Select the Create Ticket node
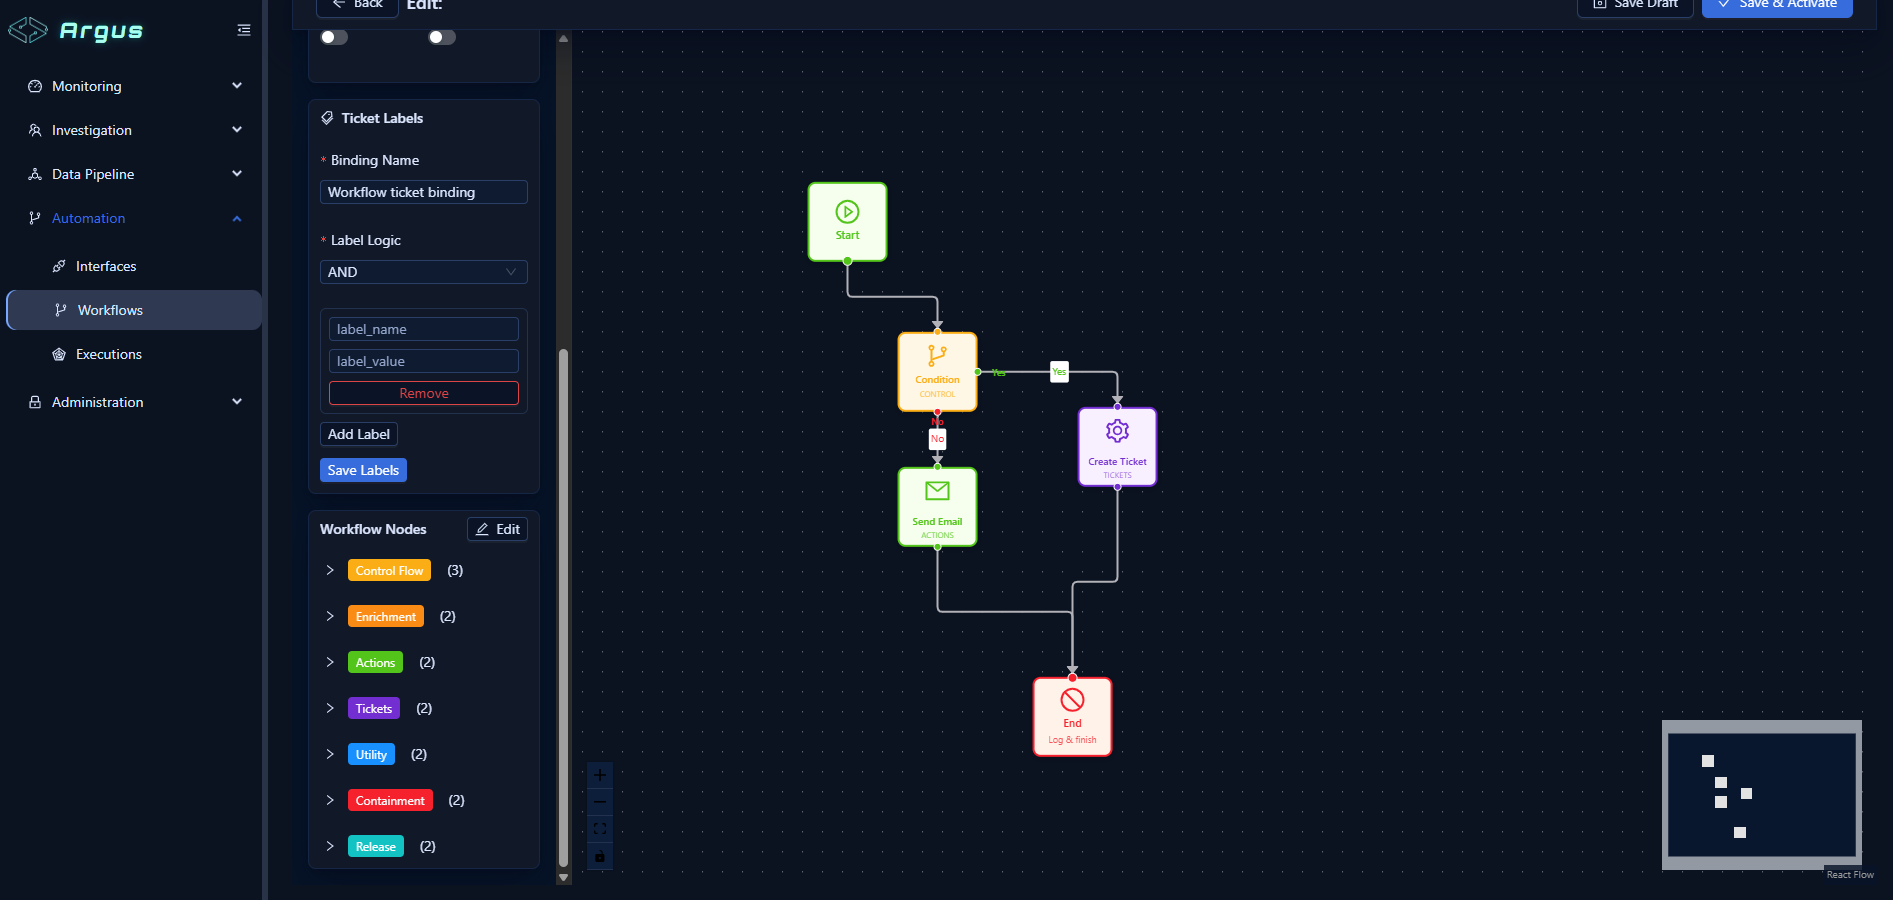This screenshot has width=1893, height=900. pos(1117,447)
